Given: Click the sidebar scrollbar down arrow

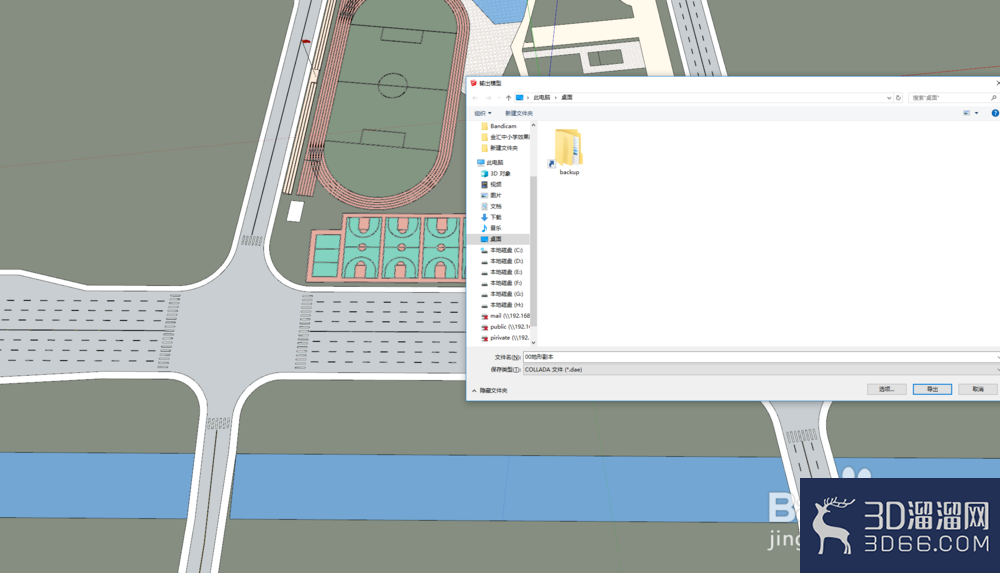Looking at the screenshot, I should (x=533, y=343).
